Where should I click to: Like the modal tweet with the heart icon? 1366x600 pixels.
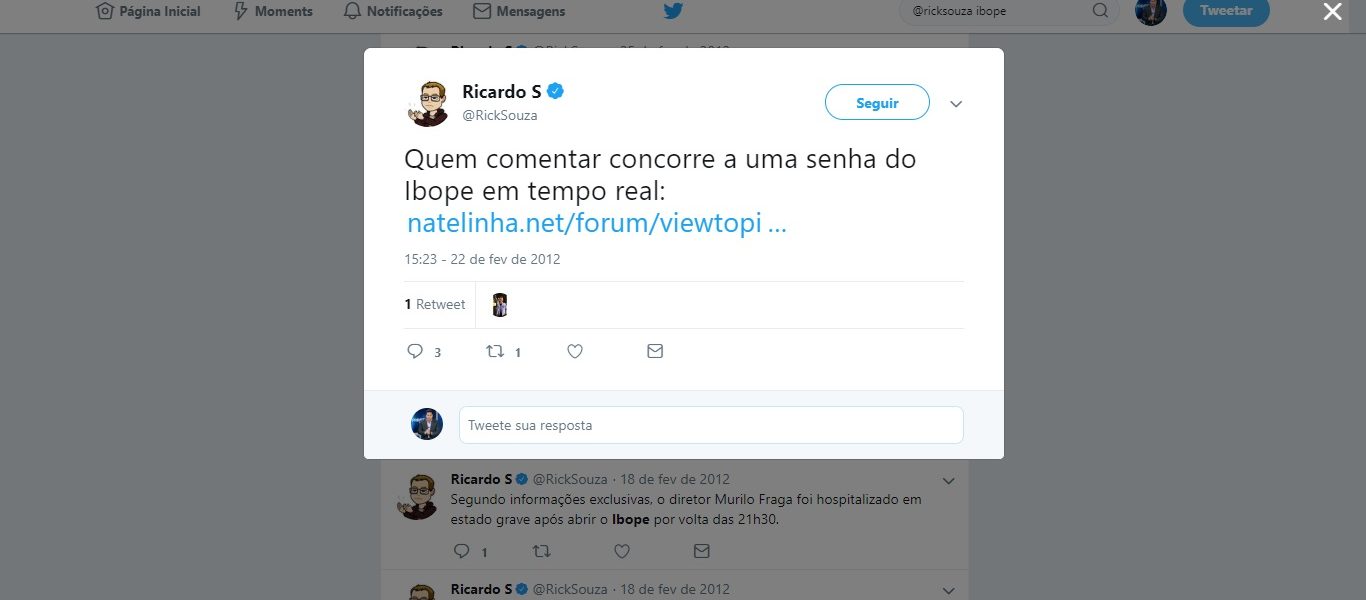575,351
